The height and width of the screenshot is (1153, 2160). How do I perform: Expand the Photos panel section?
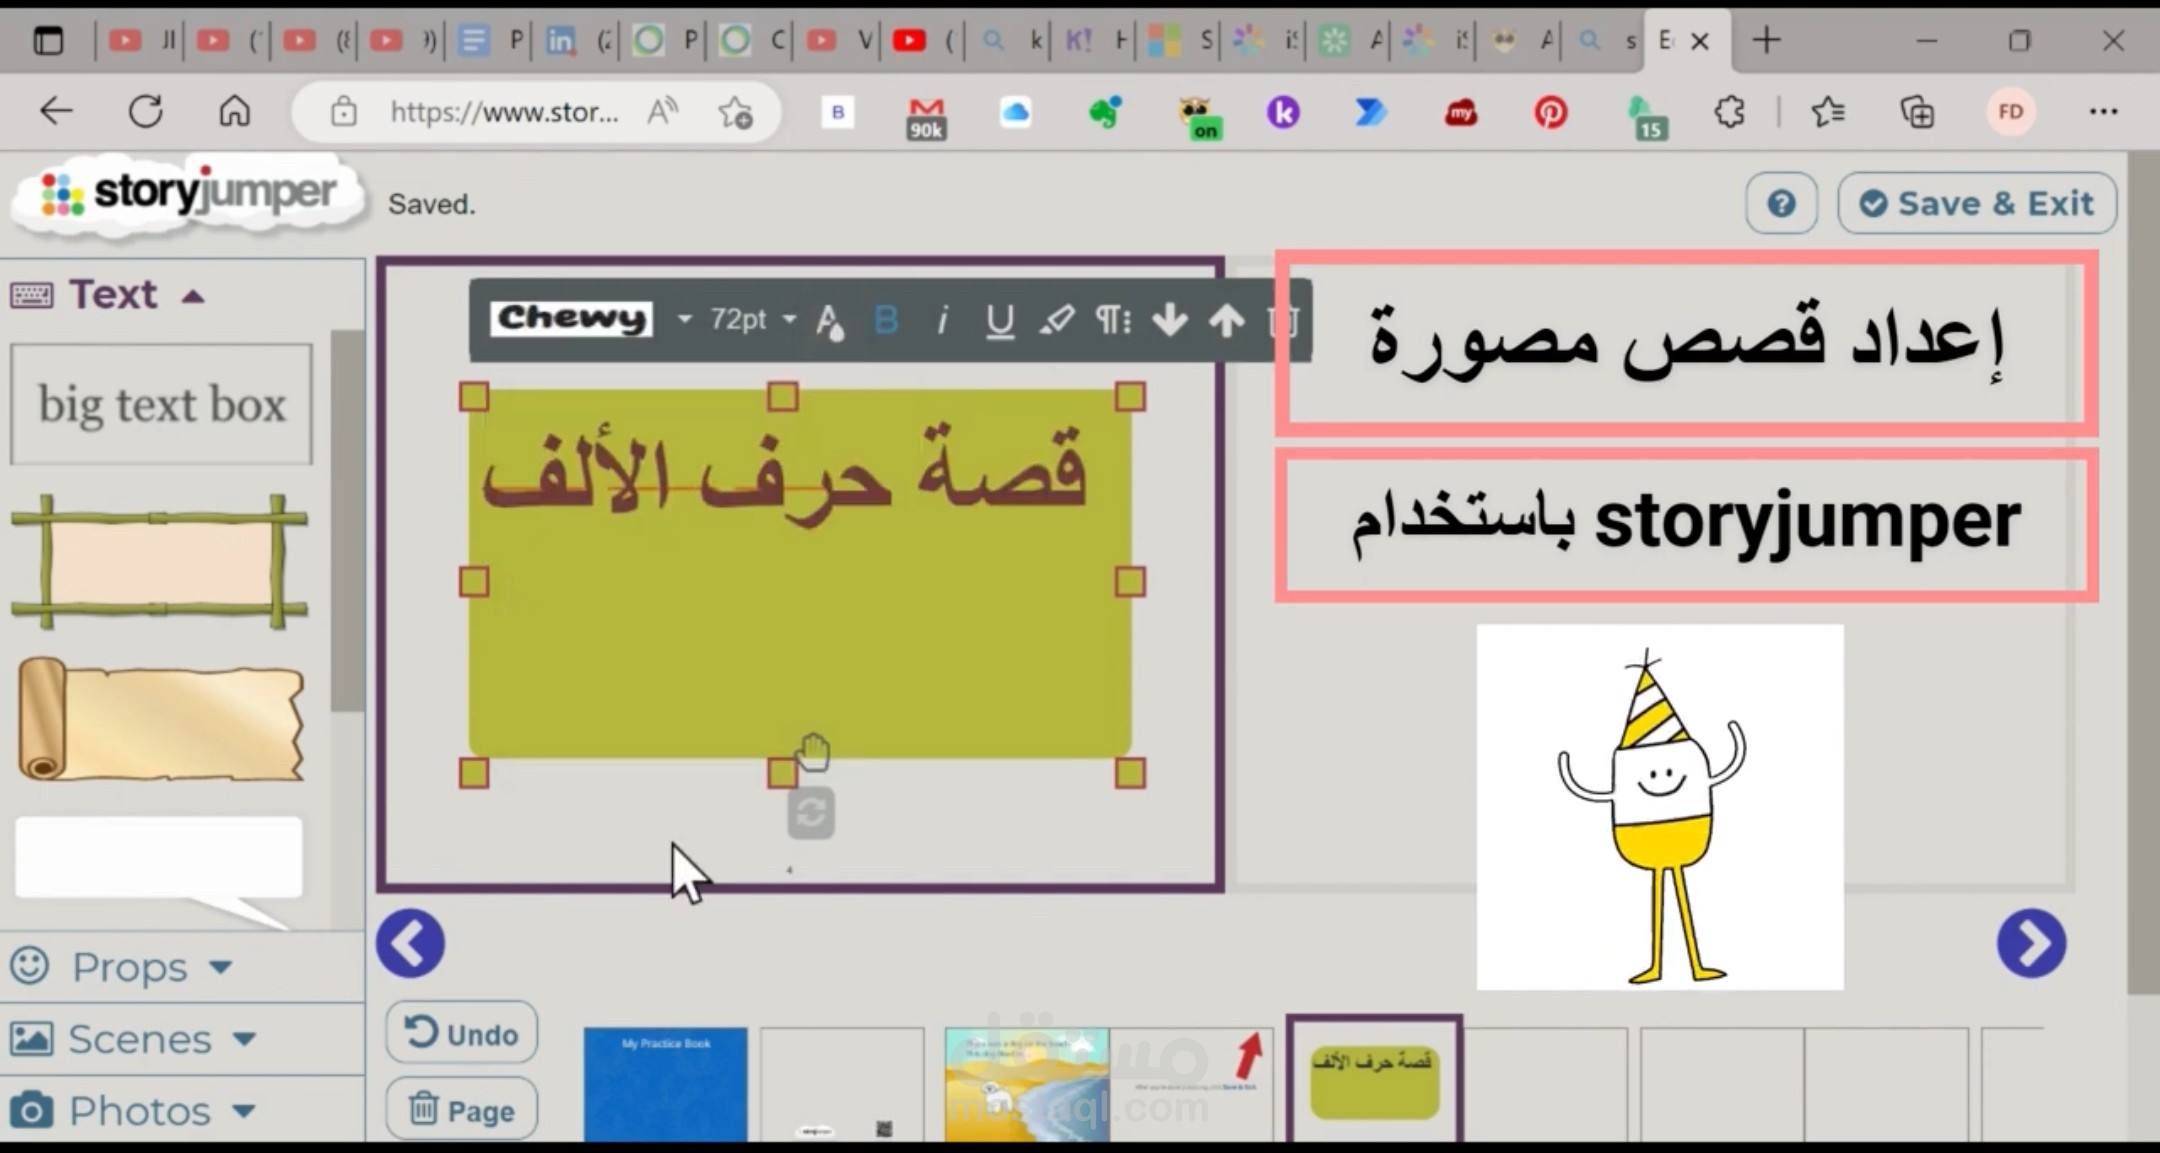click(134, 1111)
